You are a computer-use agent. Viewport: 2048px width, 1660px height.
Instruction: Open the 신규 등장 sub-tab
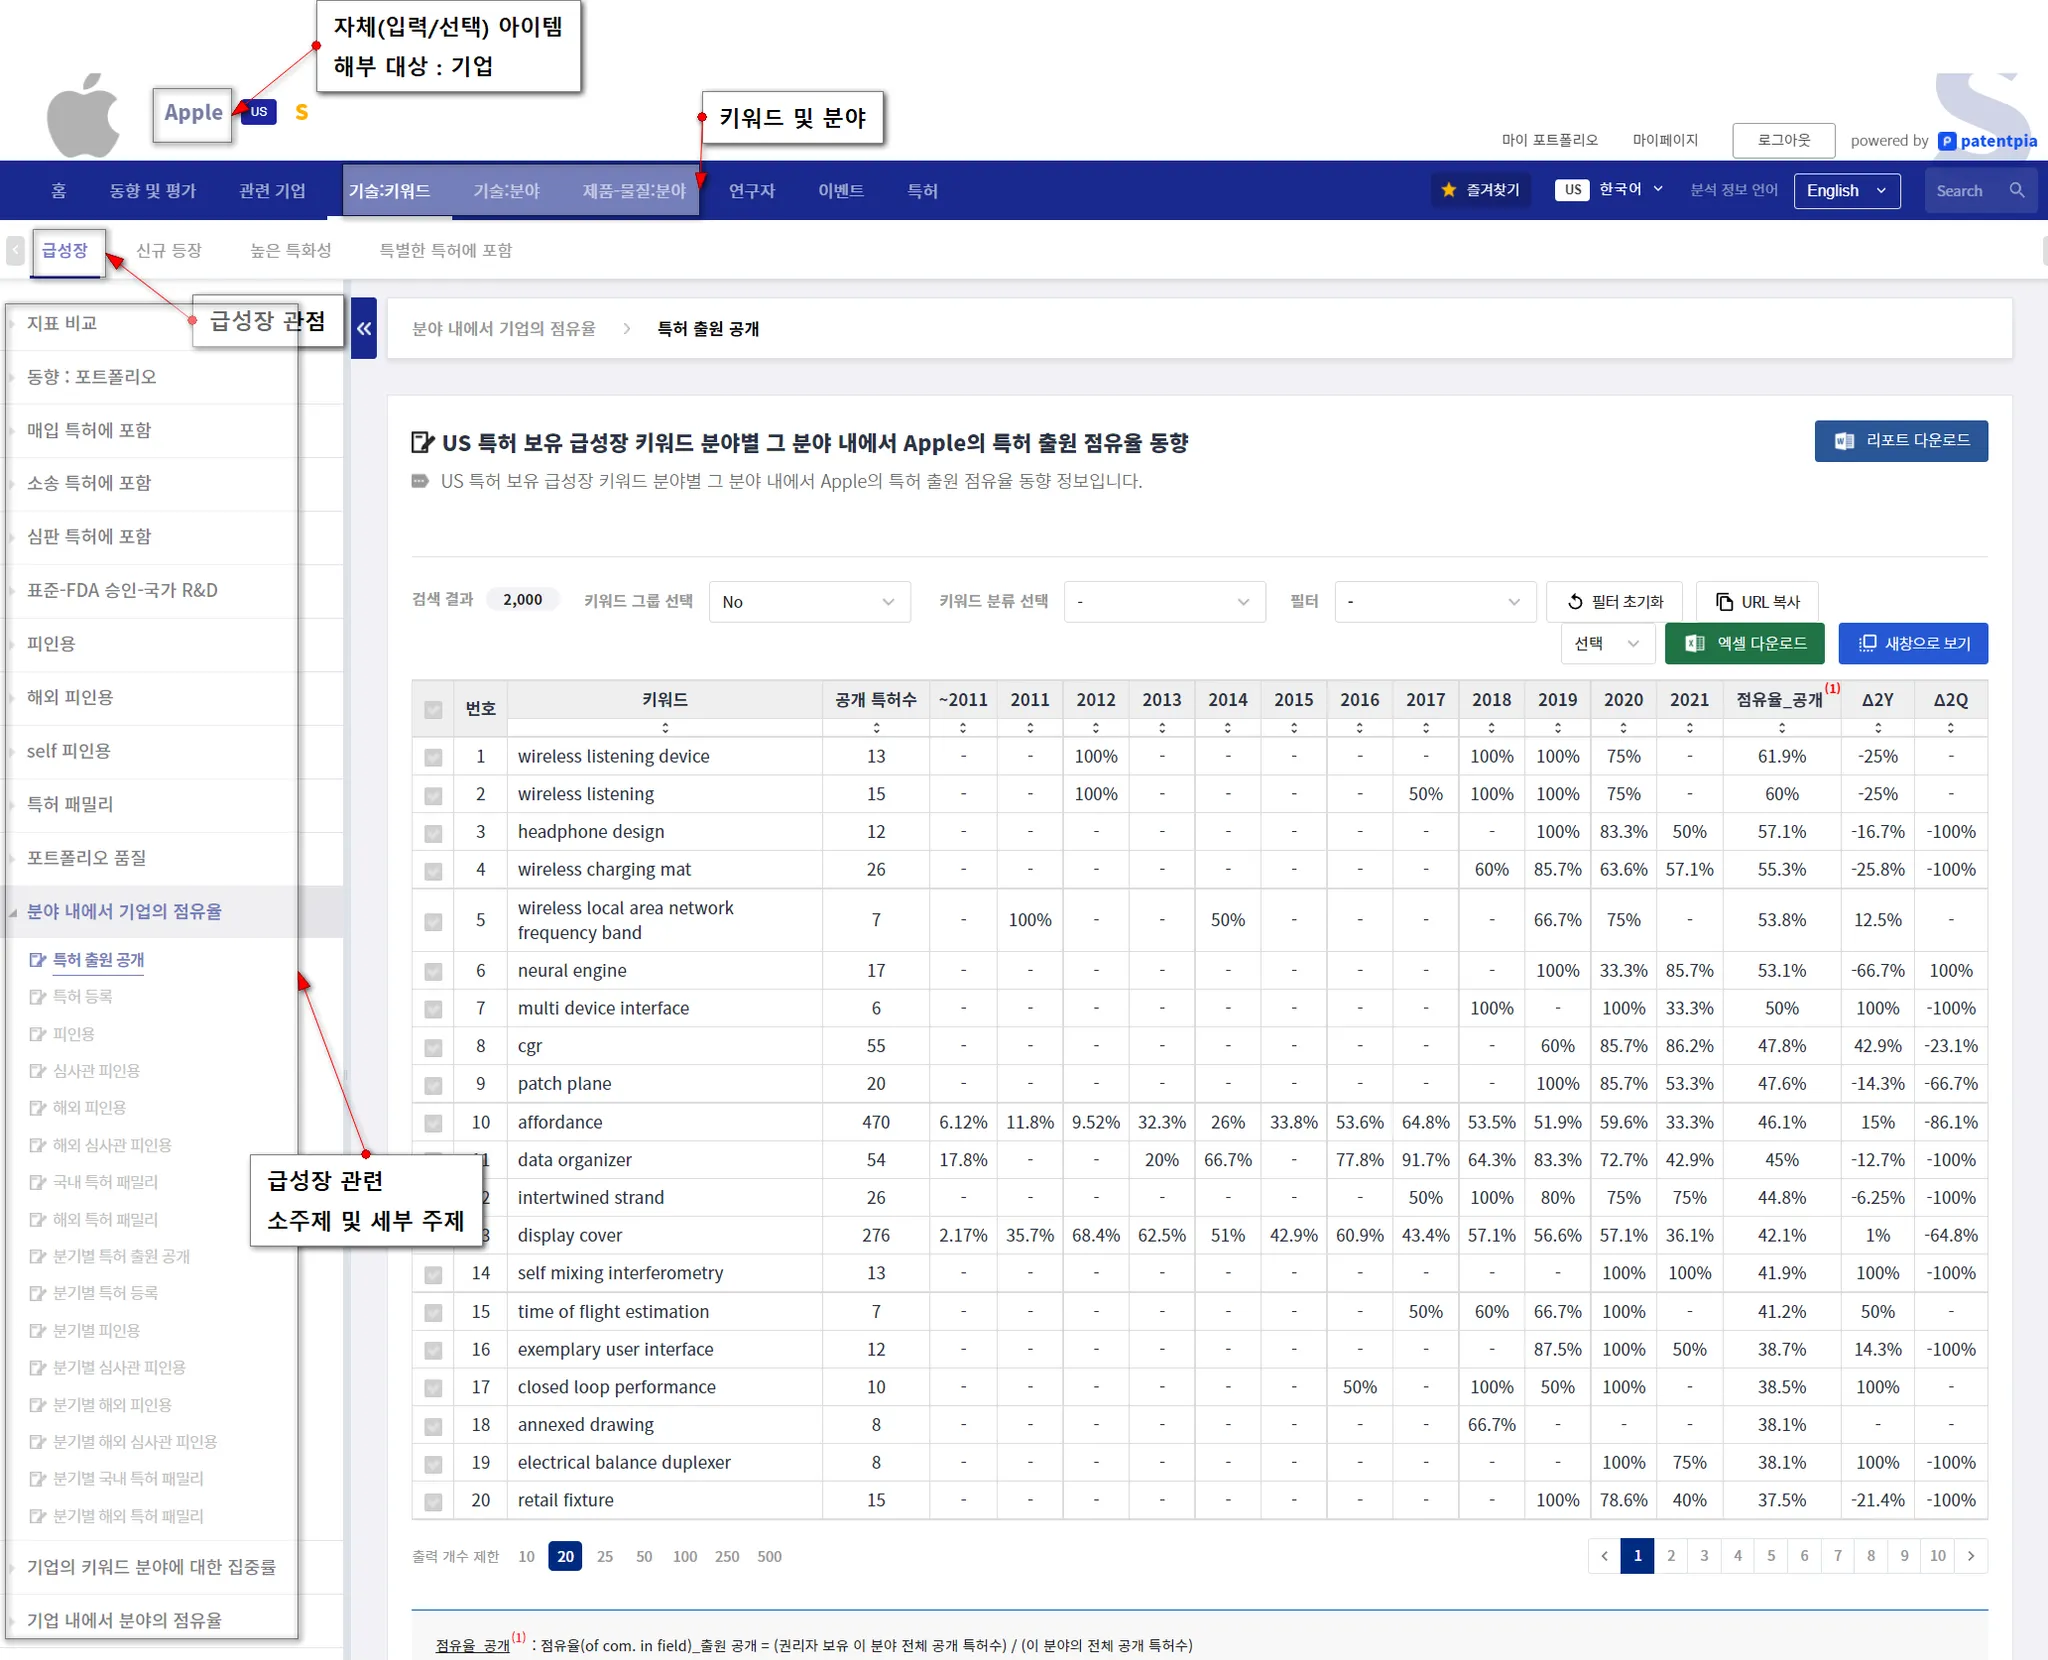coord(169,250)
